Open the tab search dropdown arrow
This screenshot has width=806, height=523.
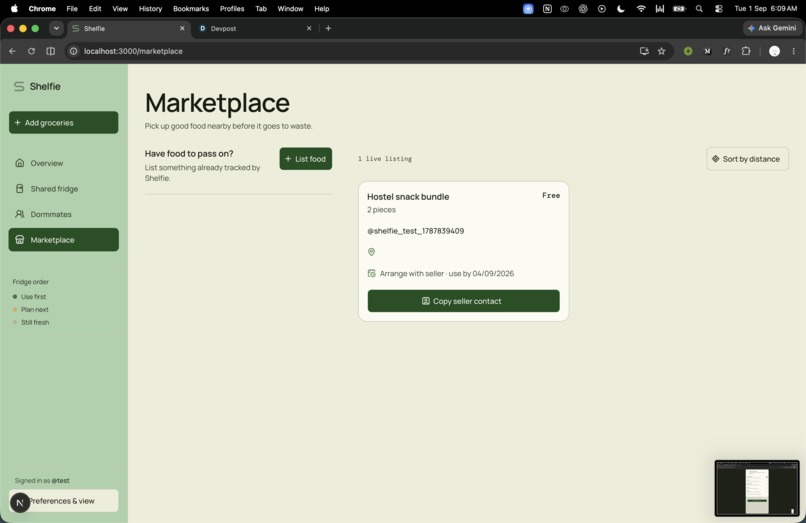tap(56, 28)
